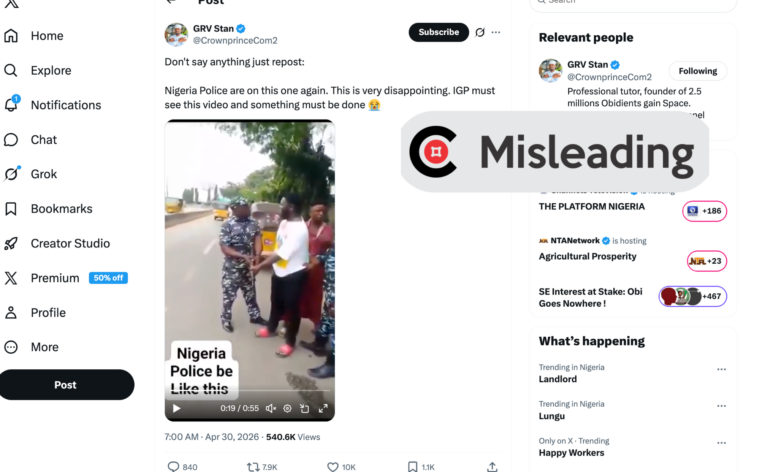Bookmark the post using bookmark icon

point(413,467)
